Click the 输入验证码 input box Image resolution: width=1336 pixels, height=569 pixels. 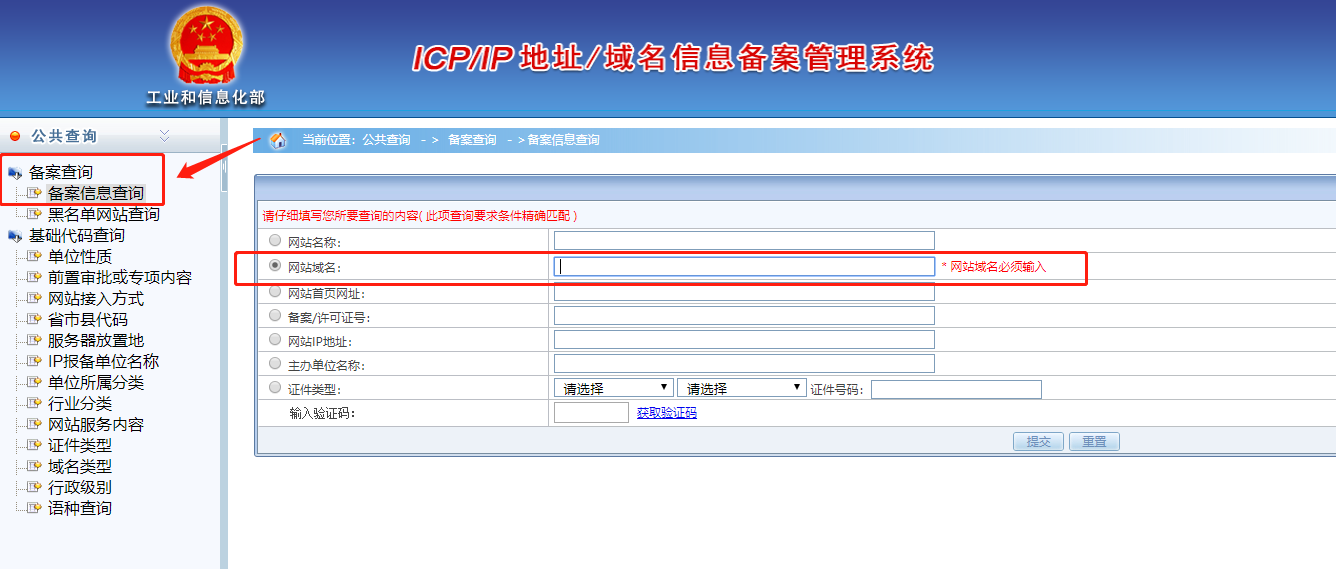[591, 412]
